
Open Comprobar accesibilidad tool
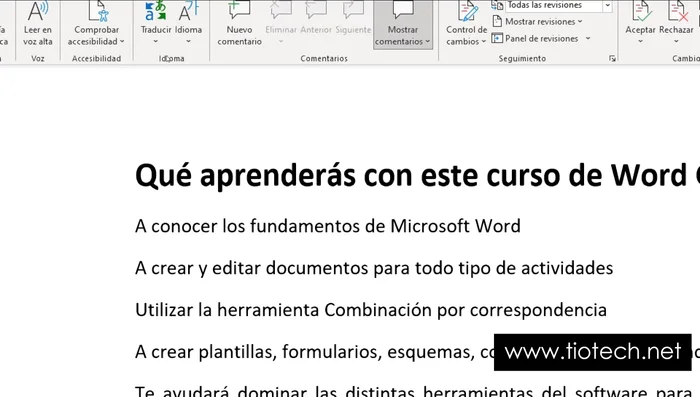96,25
